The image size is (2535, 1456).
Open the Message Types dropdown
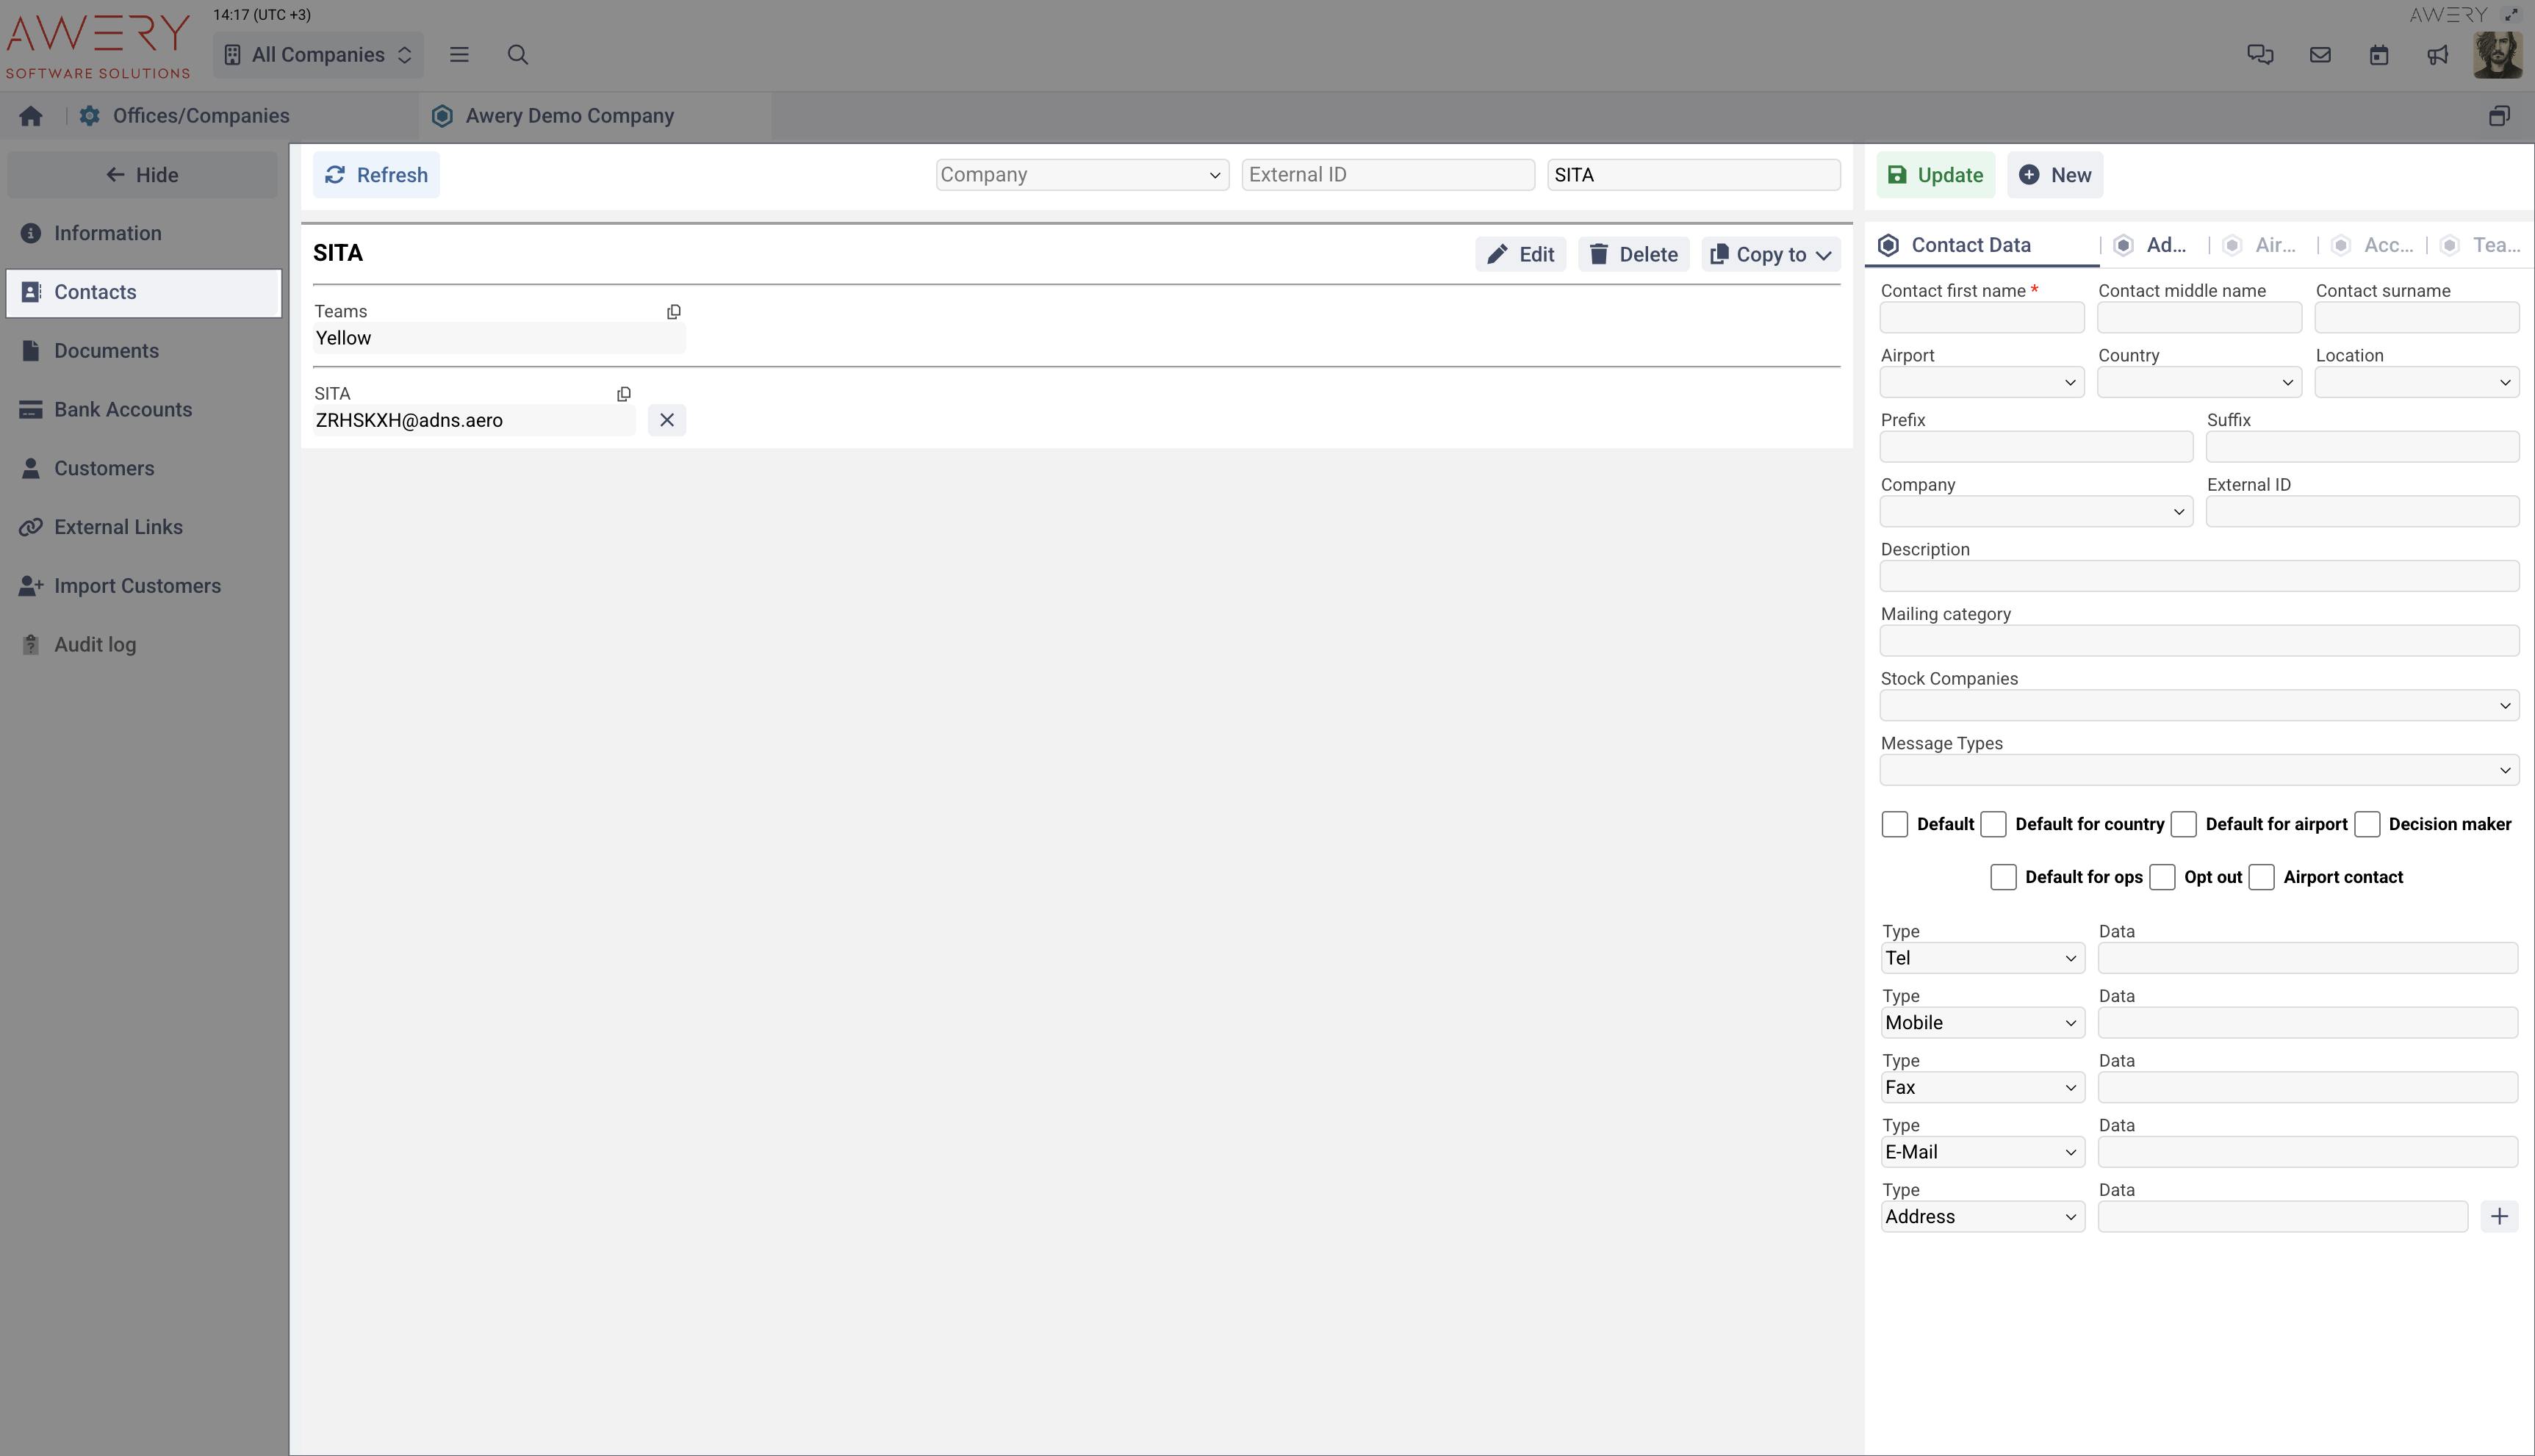pyautogui.click(x=2198, y=770)
